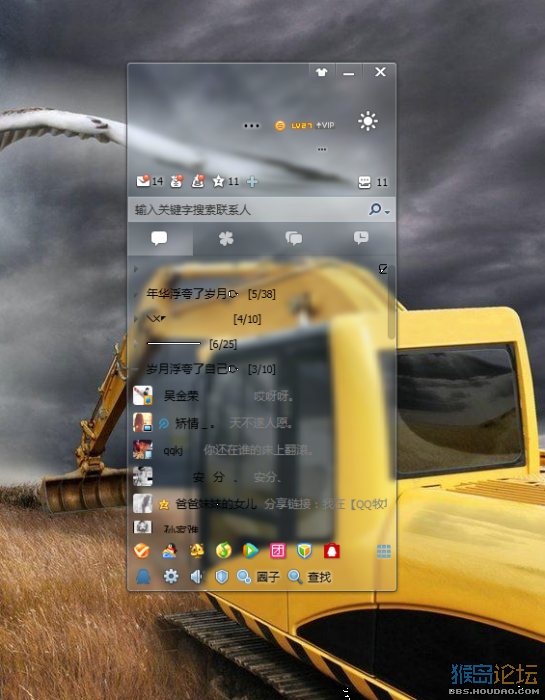
Task: Open the QQ penguin main menu
Action: tap(143, 577)
